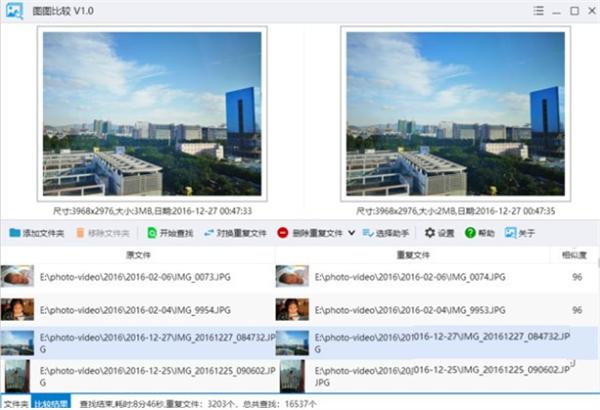The height and width of the screenshot is (410, 600).
Task: Open the green 帮助 help icon
Action: click(470, 232)
